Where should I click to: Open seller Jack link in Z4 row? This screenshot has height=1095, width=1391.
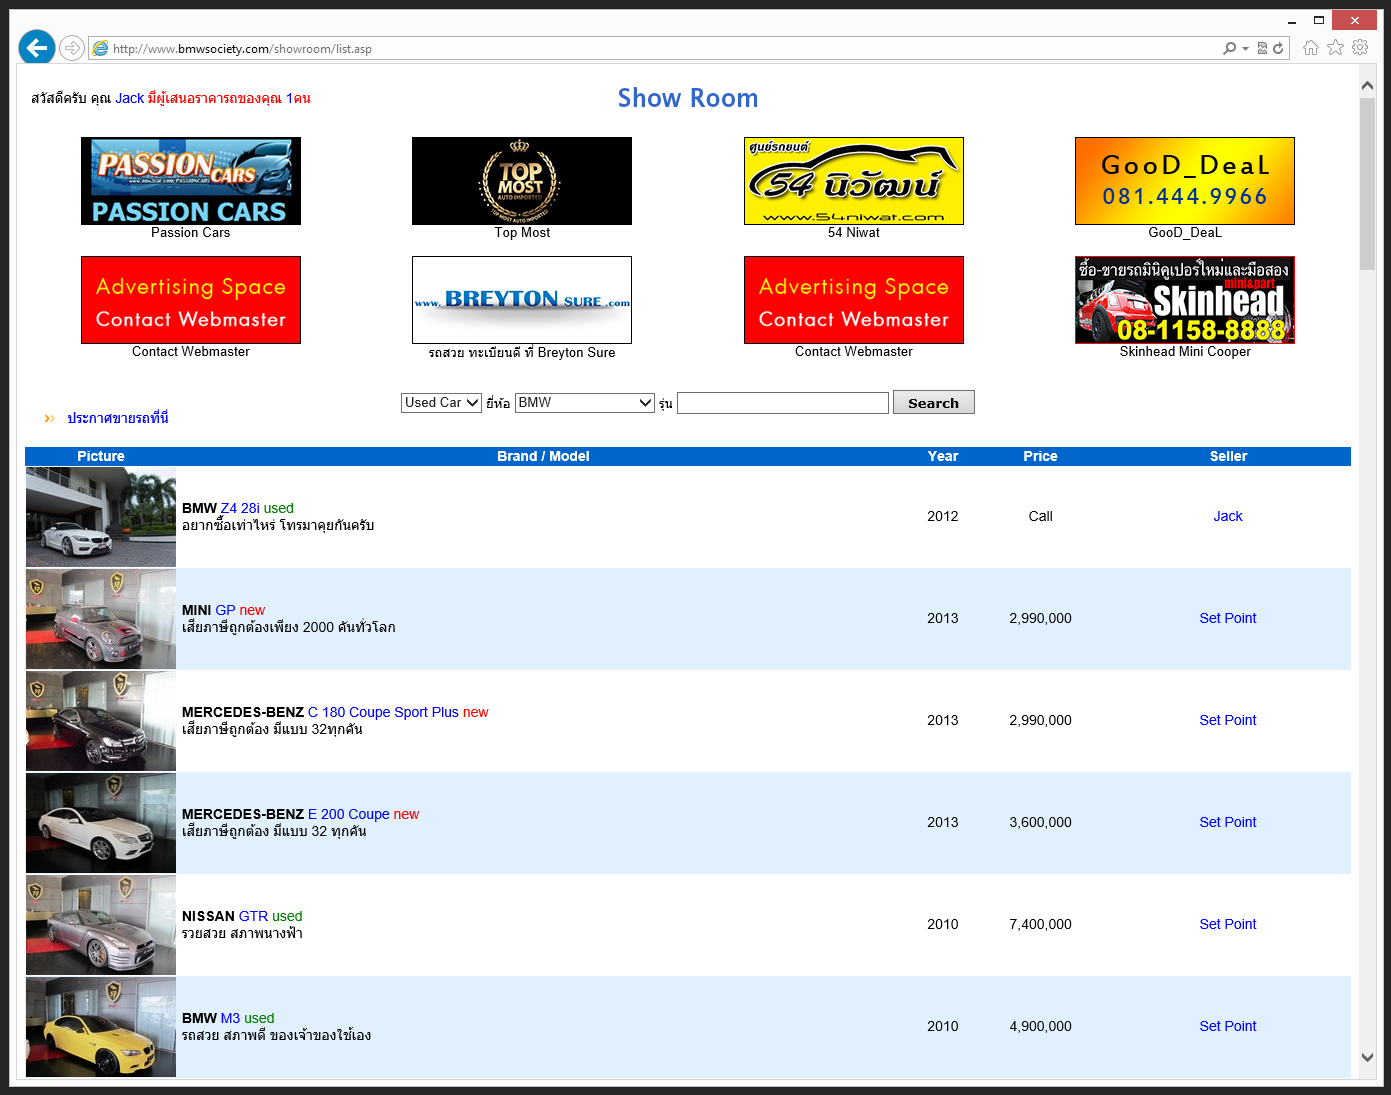pos(1228,516)
